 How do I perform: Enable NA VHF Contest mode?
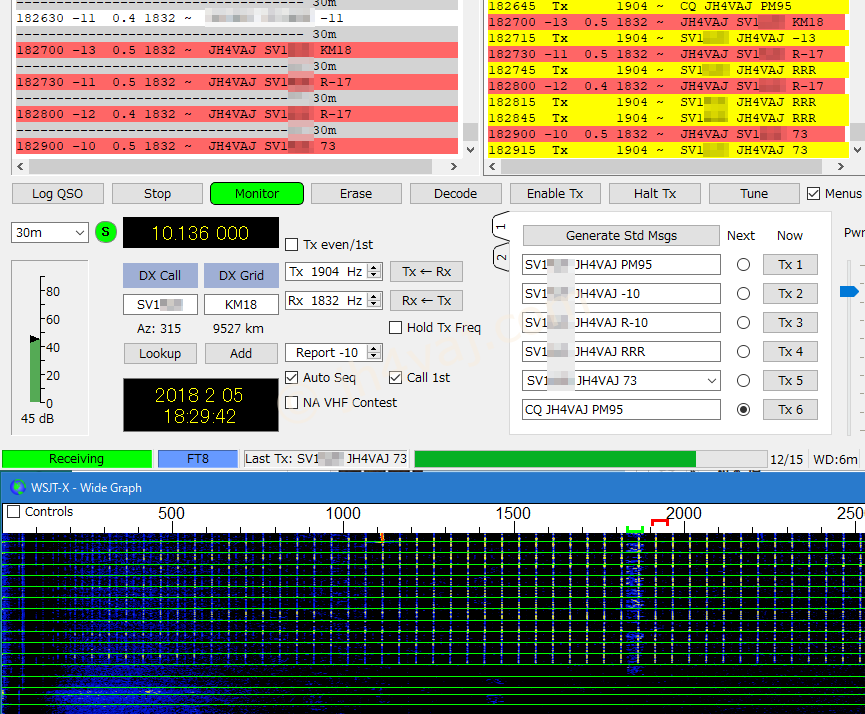tap(291, 403)
